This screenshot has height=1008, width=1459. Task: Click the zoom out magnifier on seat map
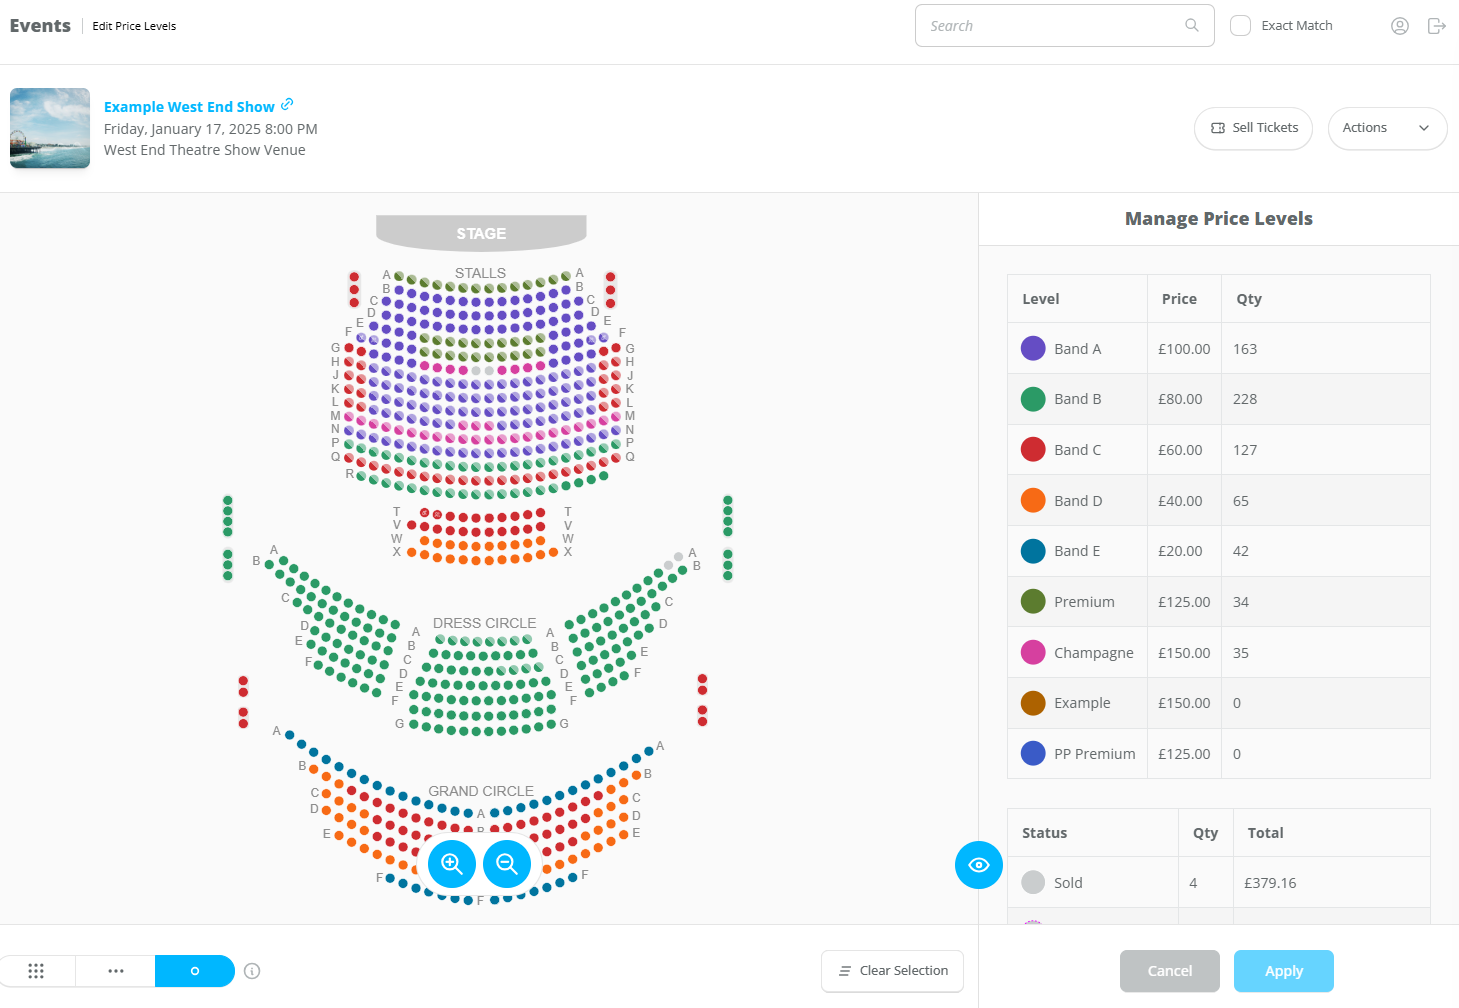pyautogui.click(x=507, y=863)
